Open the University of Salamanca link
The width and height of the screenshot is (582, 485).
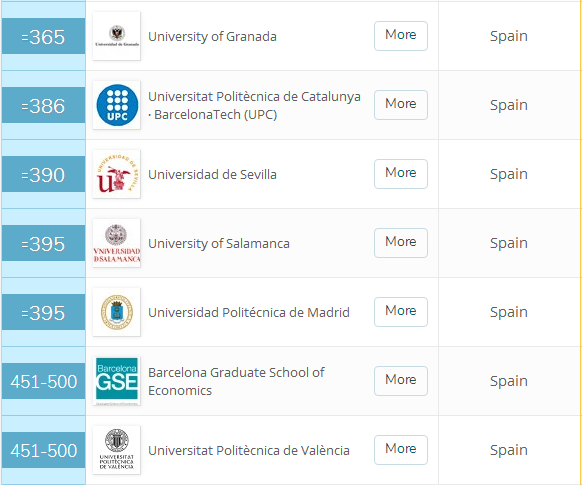click(x=219, y=244)
